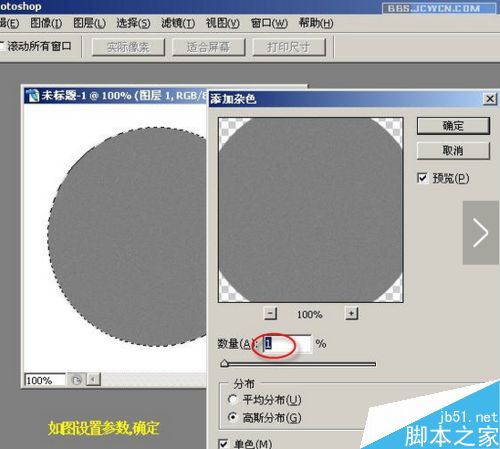Zoom in the preview with plus button
This screenshot has width=500, height=449.
click(351, 313)
